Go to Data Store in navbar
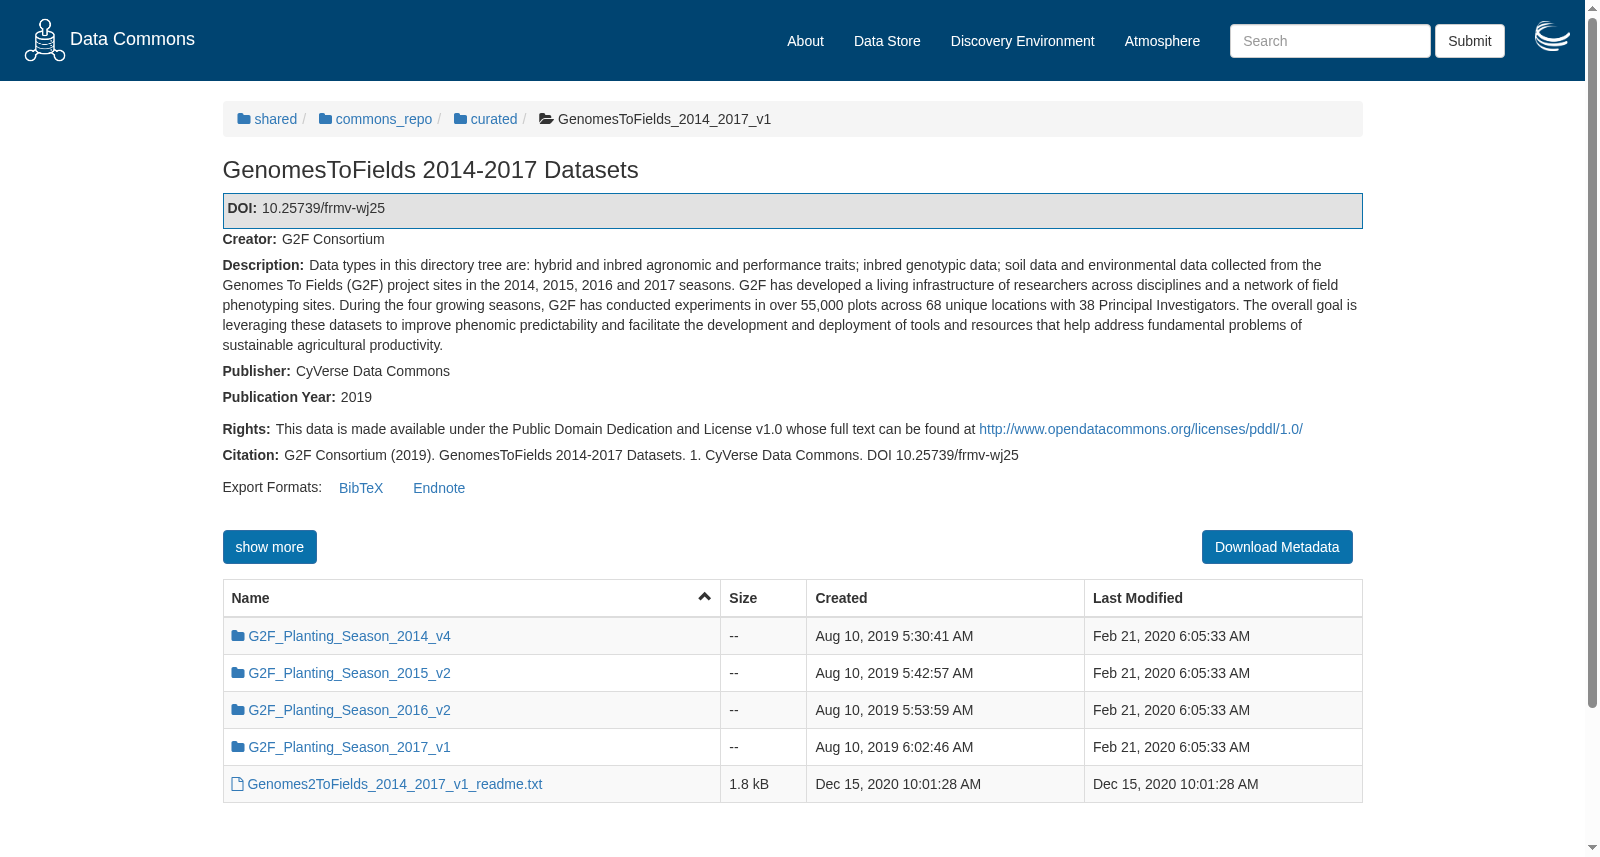Image resolution: width=1600 pixels, height=857 pixels. pos(887,41)
